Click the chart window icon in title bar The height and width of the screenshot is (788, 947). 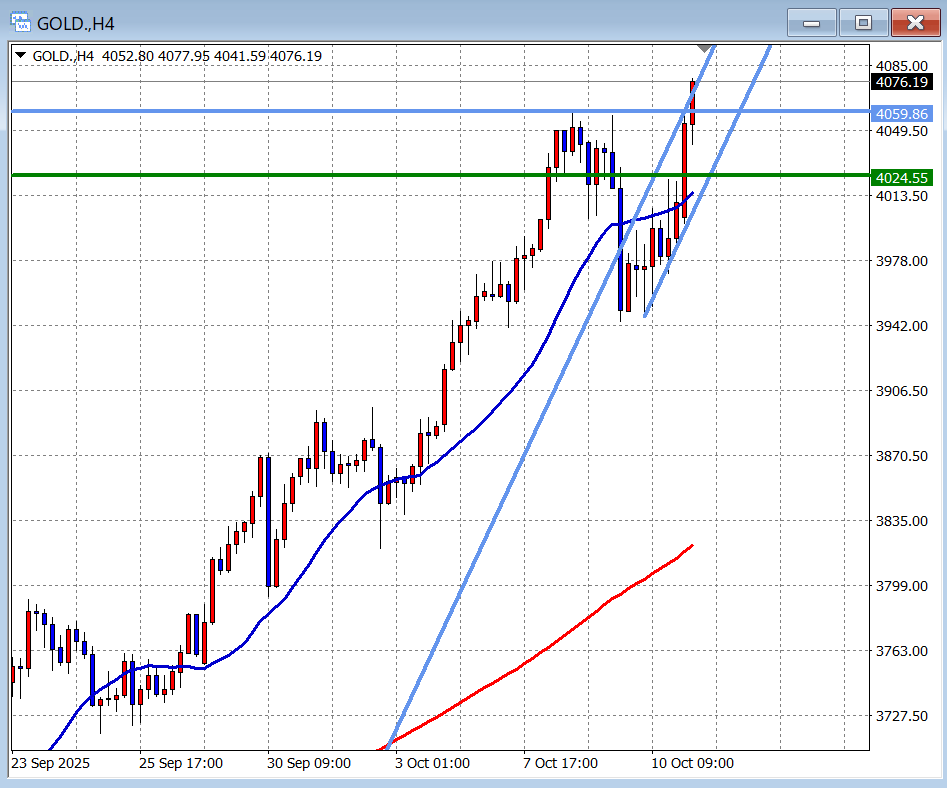click(20, 21)
